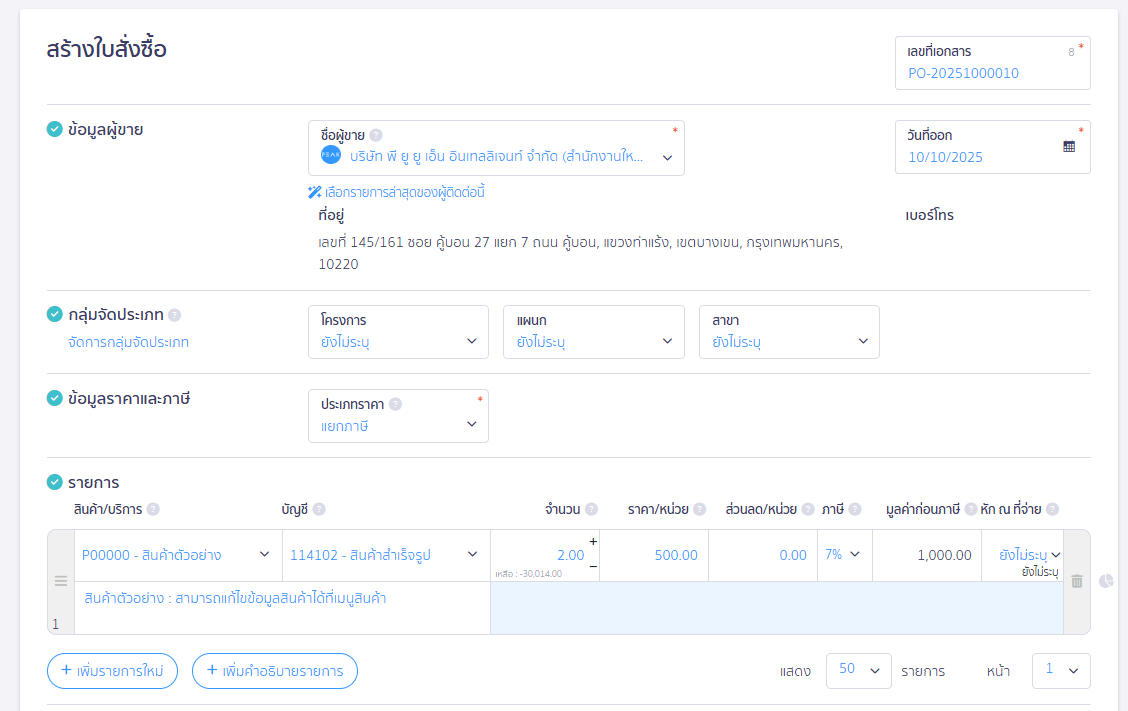The image size is (1128, 711).
Task: Grab the drag handle icon of row 1
Action: [60, 581]
